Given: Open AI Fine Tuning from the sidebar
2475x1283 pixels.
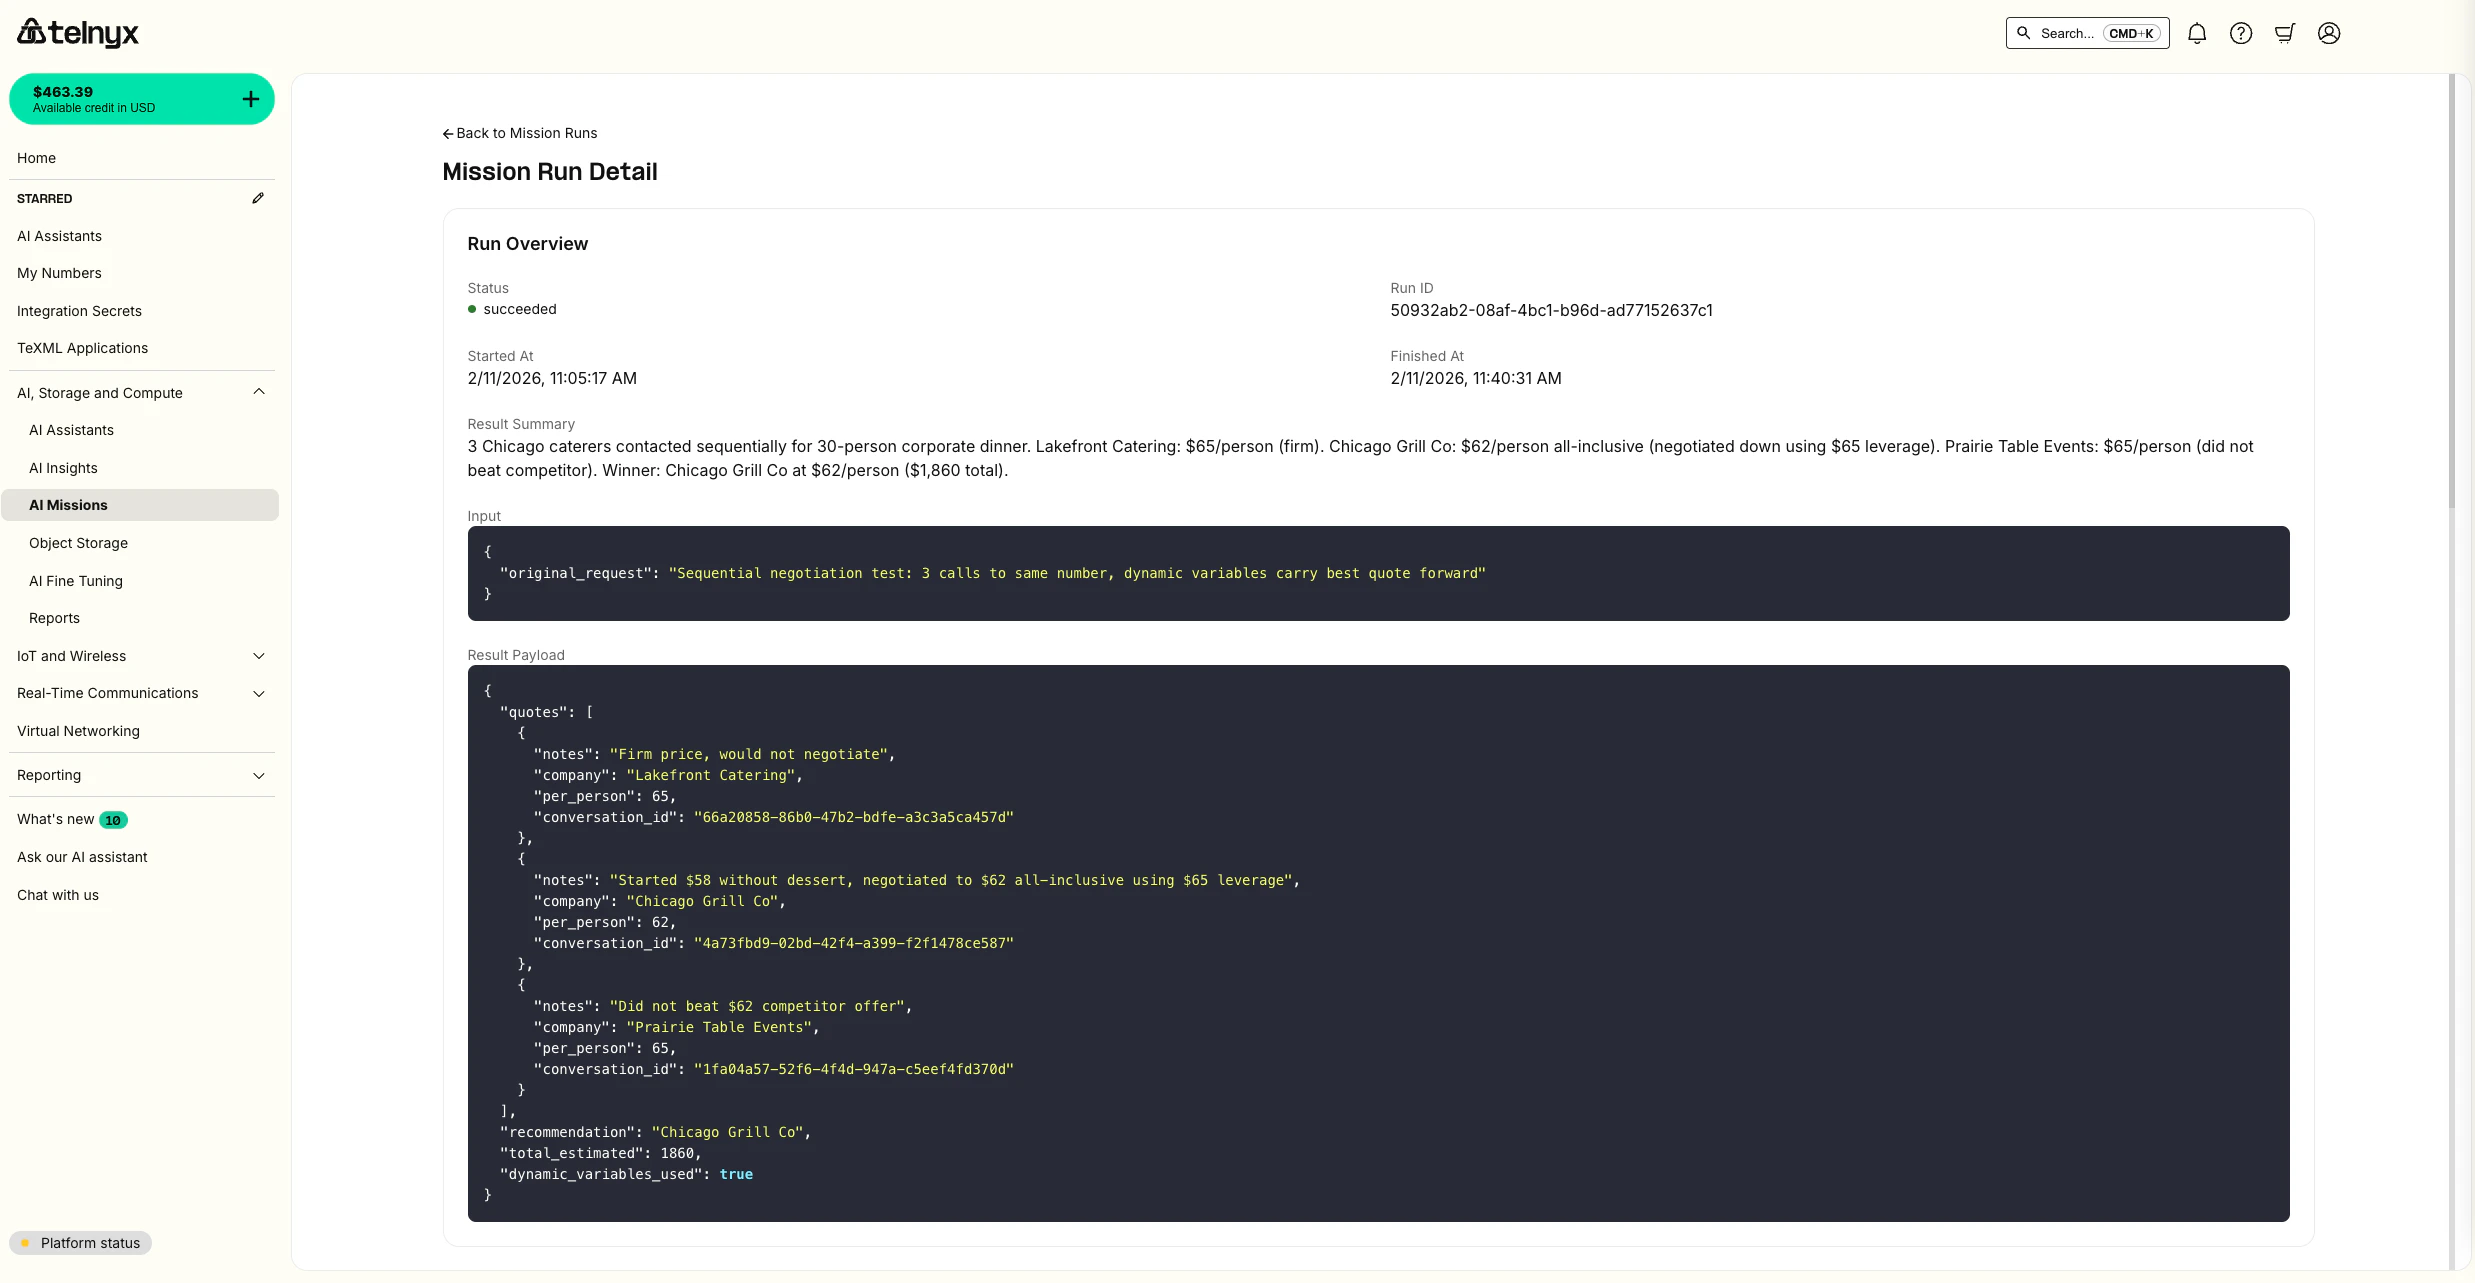Looking at the screenshot, I should pyautogui.click(x=76, y=581).
